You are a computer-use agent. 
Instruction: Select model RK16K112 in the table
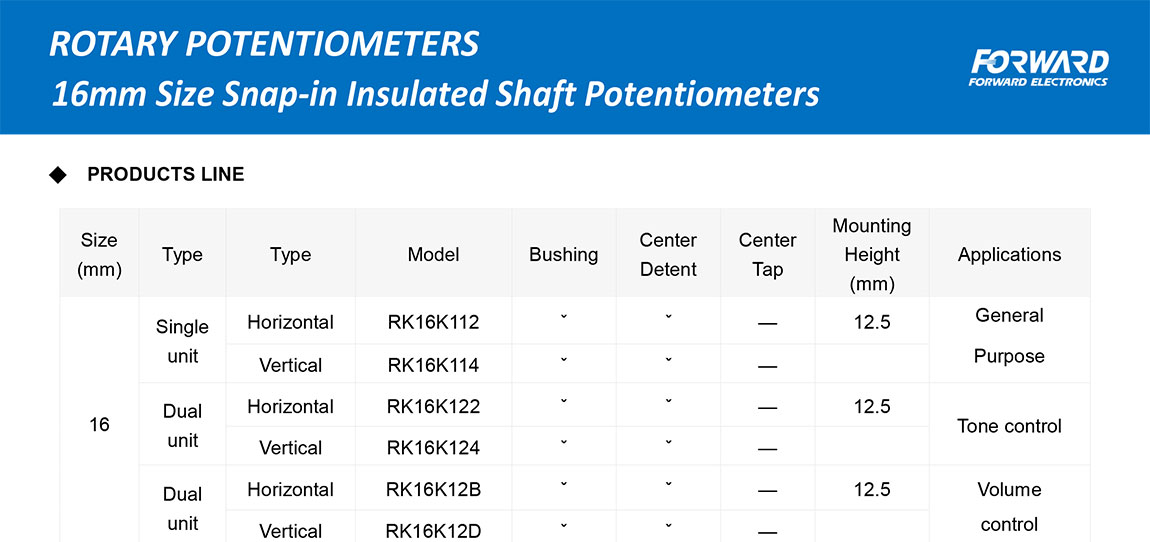point(433,322)
